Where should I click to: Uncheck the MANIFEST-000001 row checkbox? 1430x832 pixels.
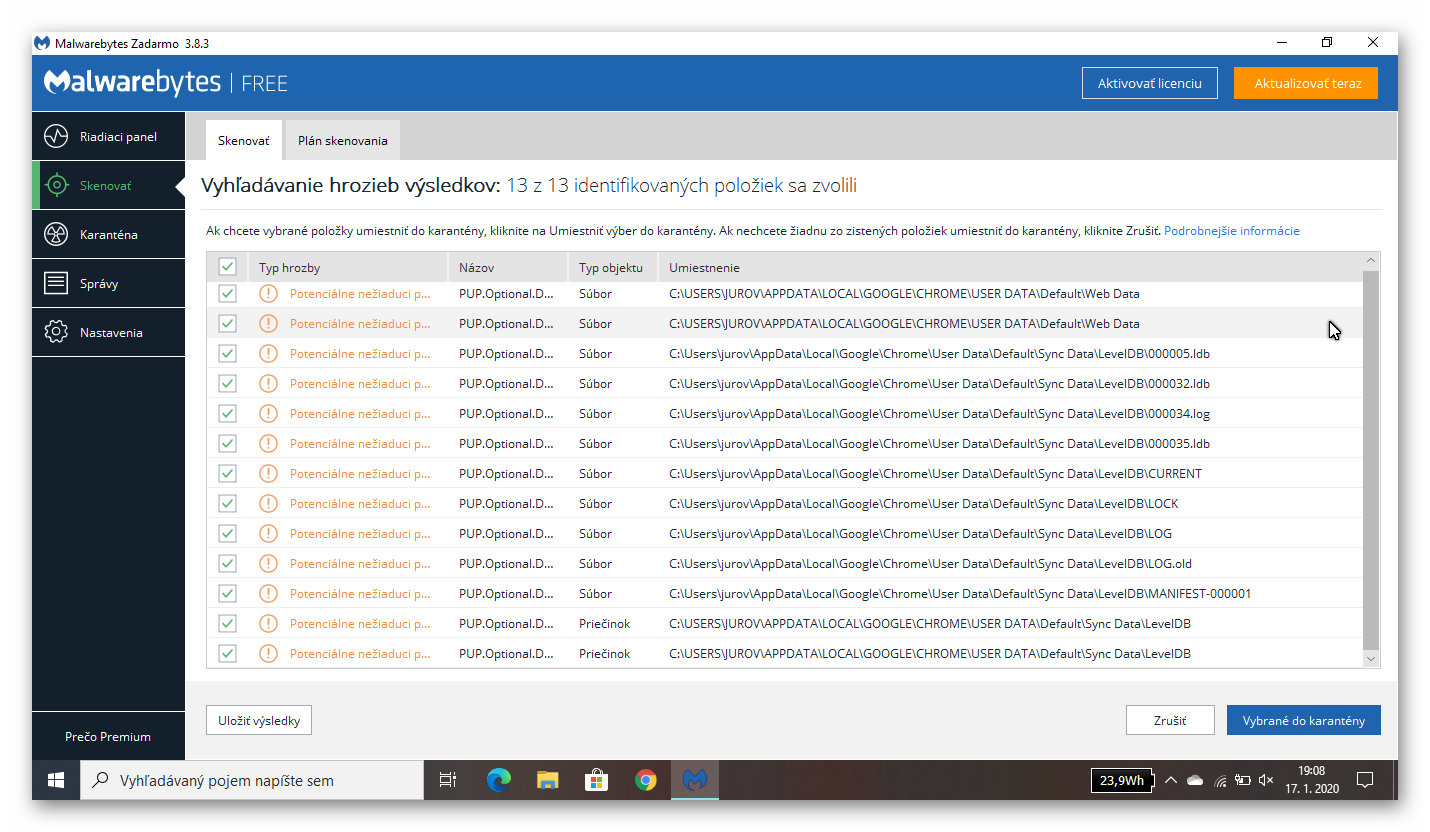(x=227, y=593)
